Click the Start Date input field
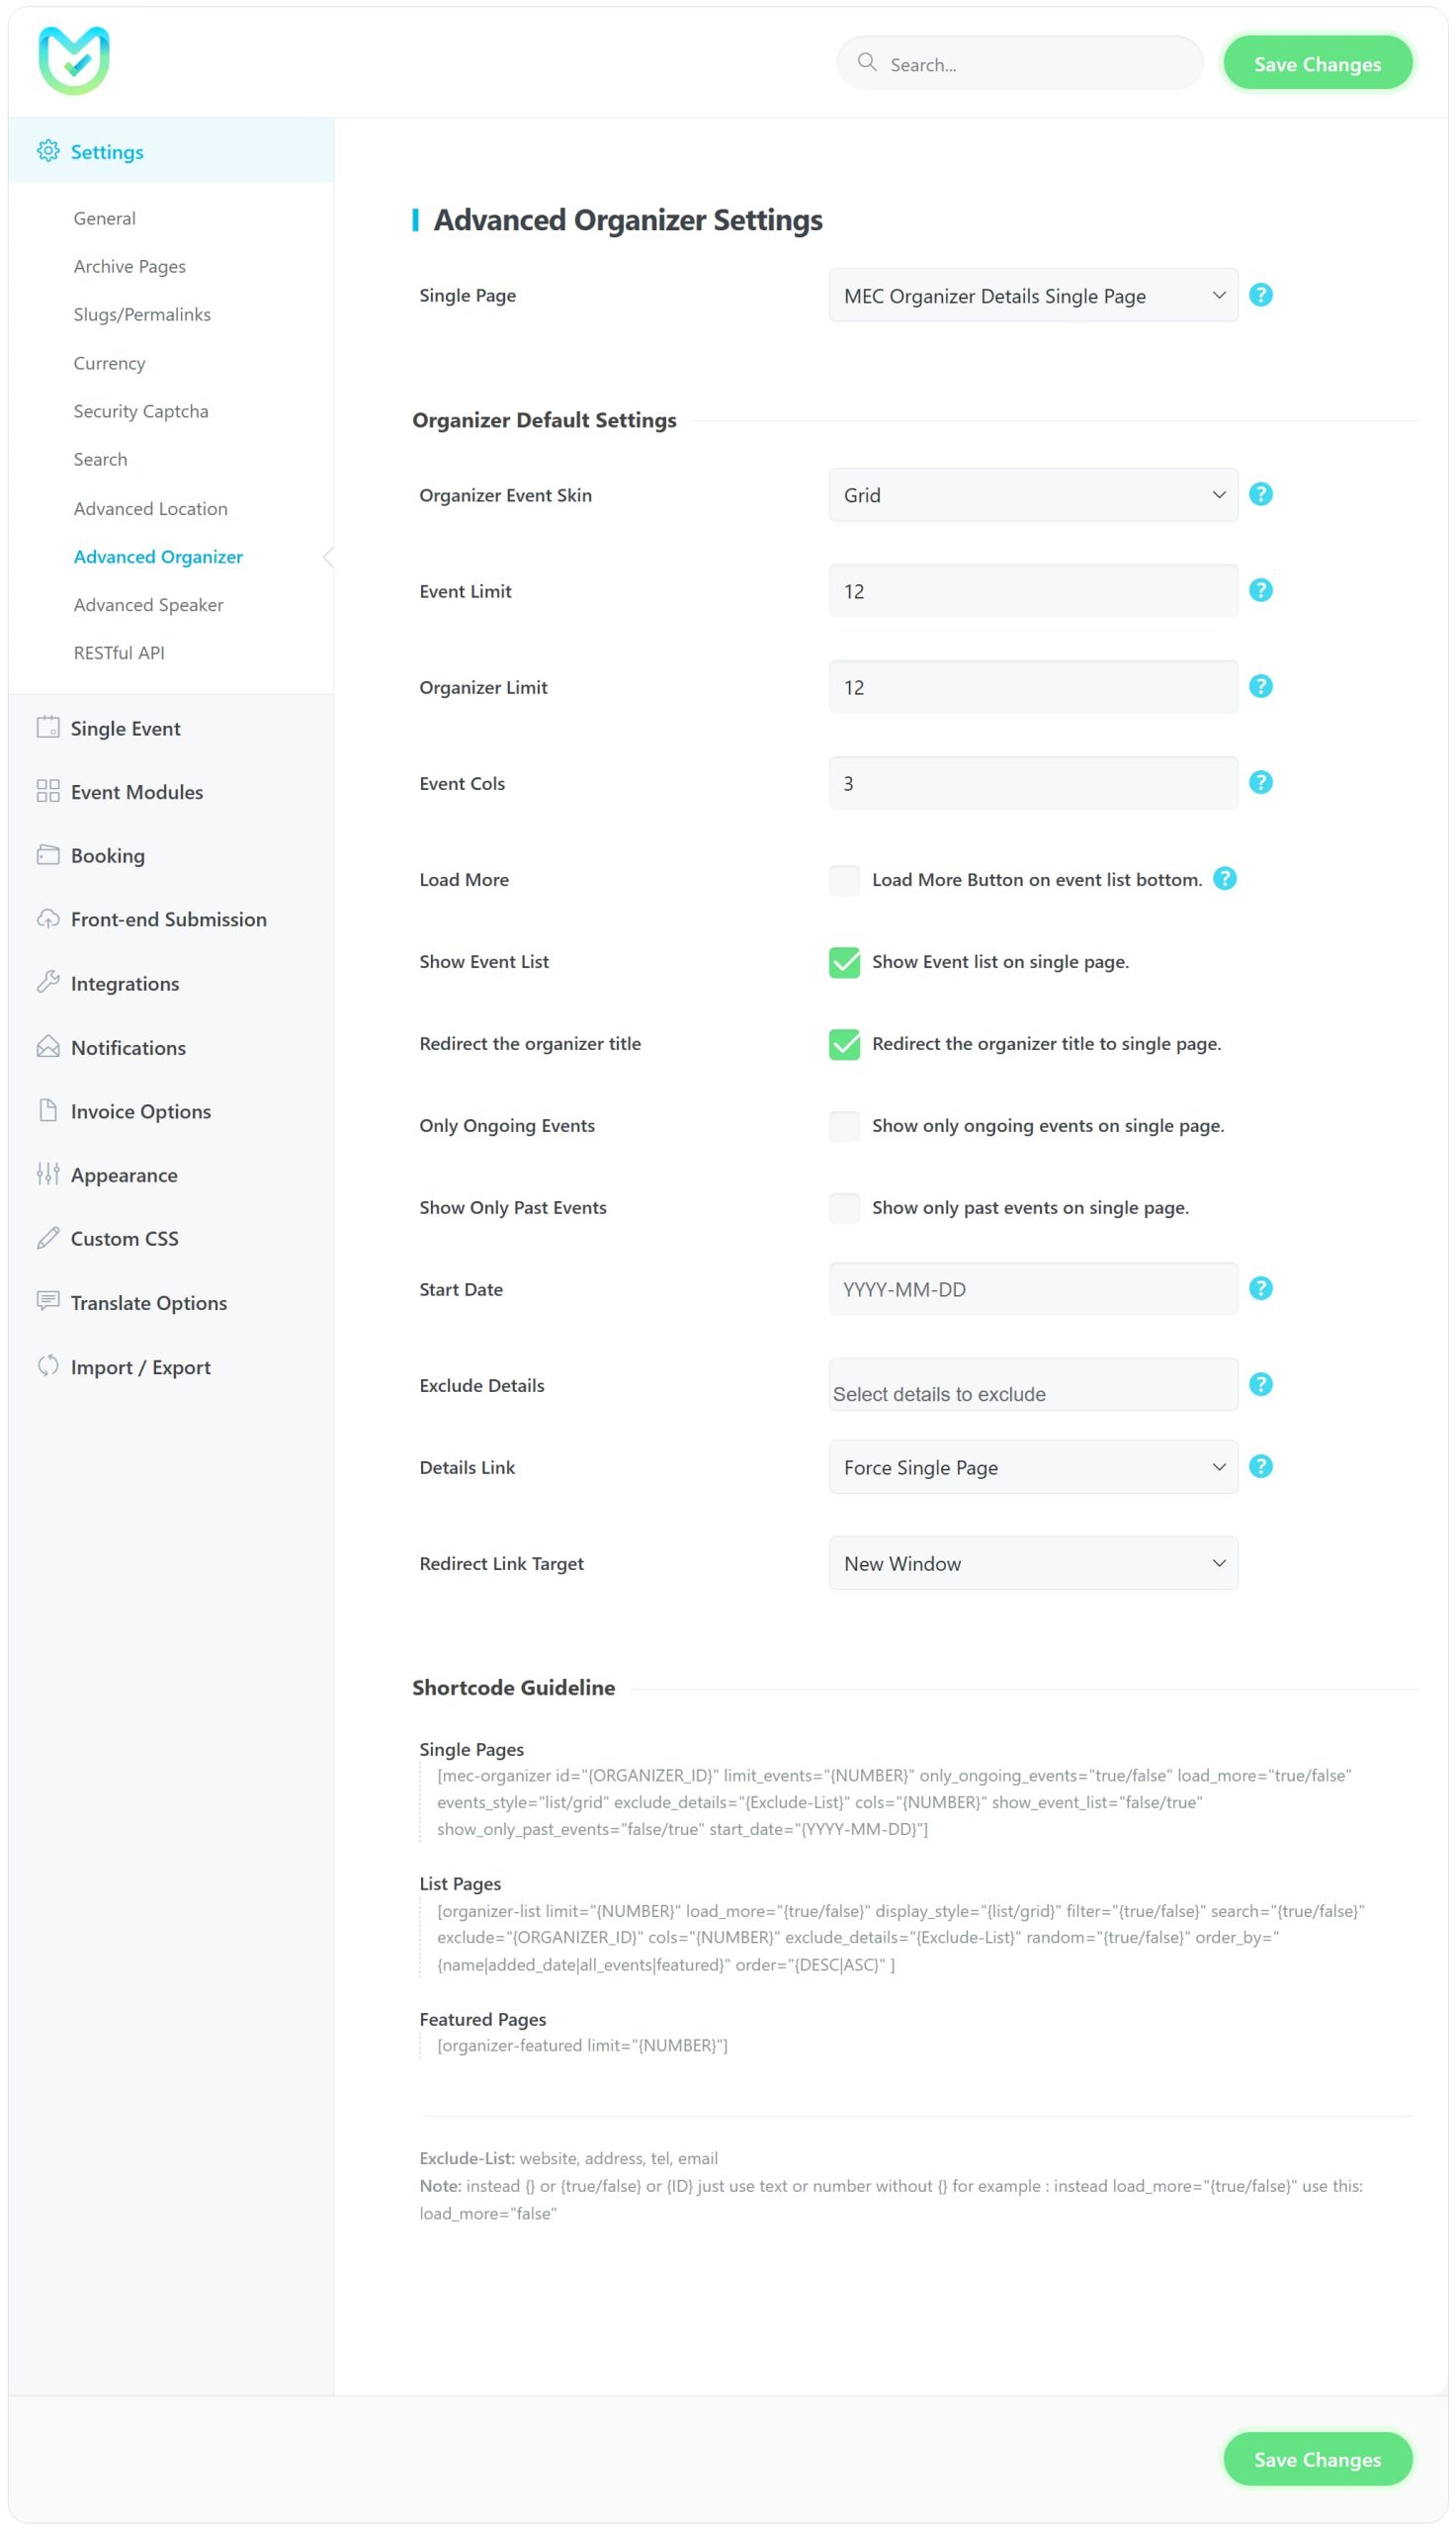This screenshot has width=1456, height=2531. pyautogui.click(x=1032, y=1289)
